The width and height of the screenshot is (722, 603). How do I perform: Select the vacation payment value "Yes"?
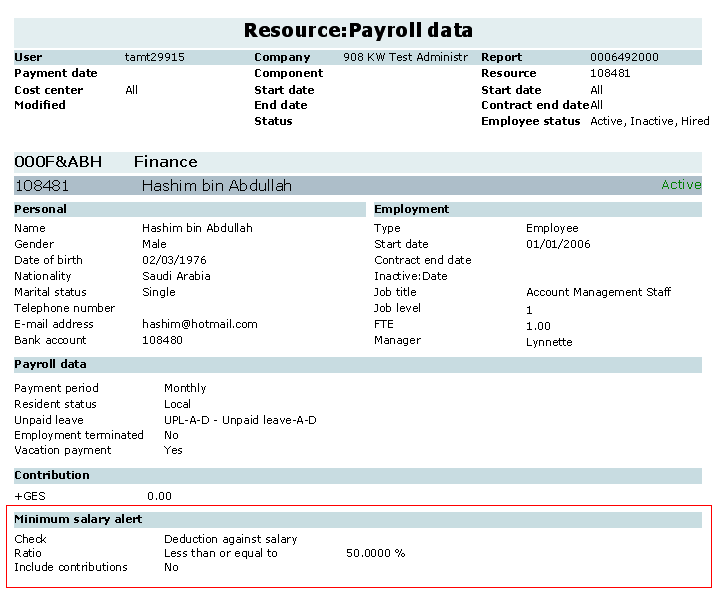click(x=173, y=450)
